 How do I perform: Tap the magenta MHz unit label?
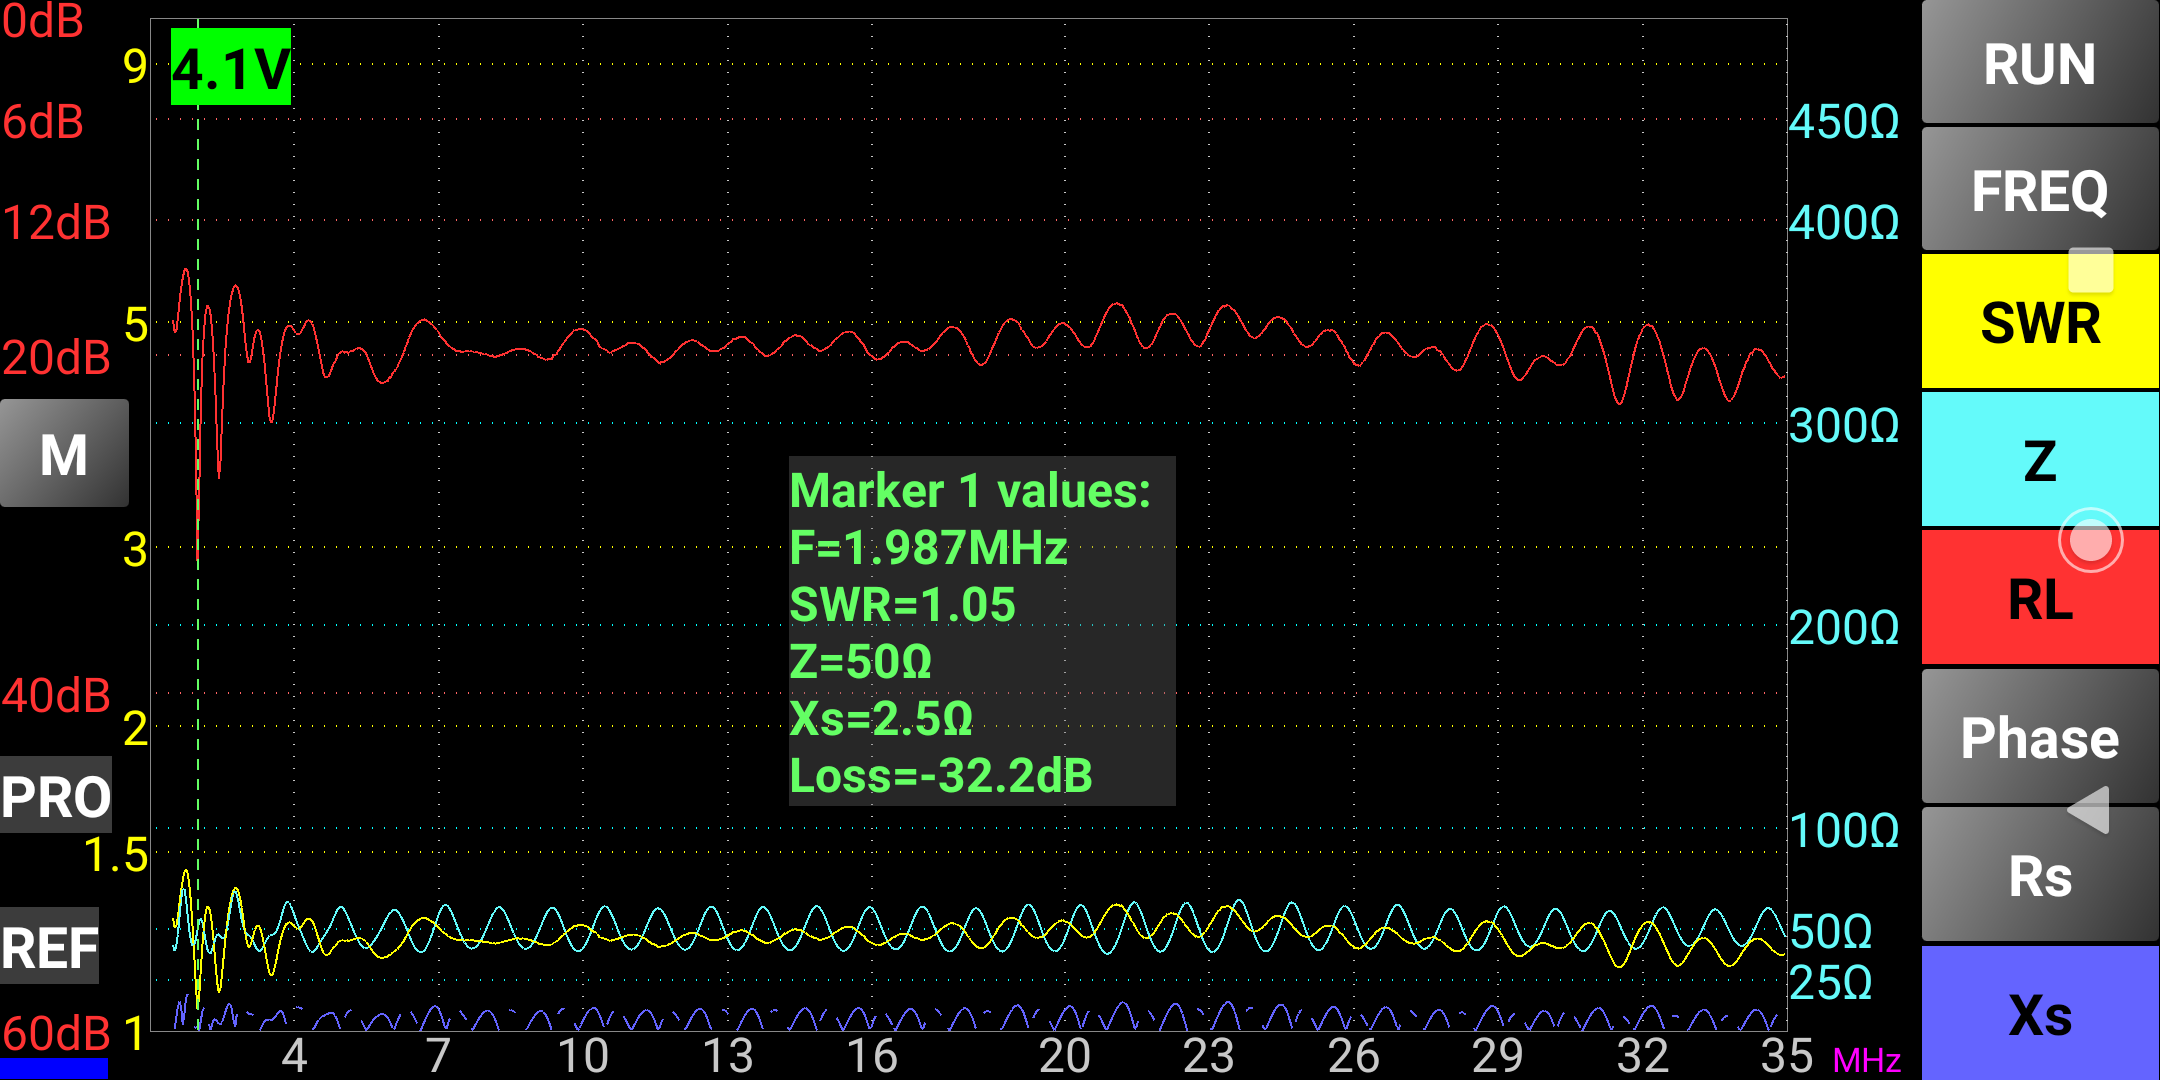click(x=1866, y=1060)
